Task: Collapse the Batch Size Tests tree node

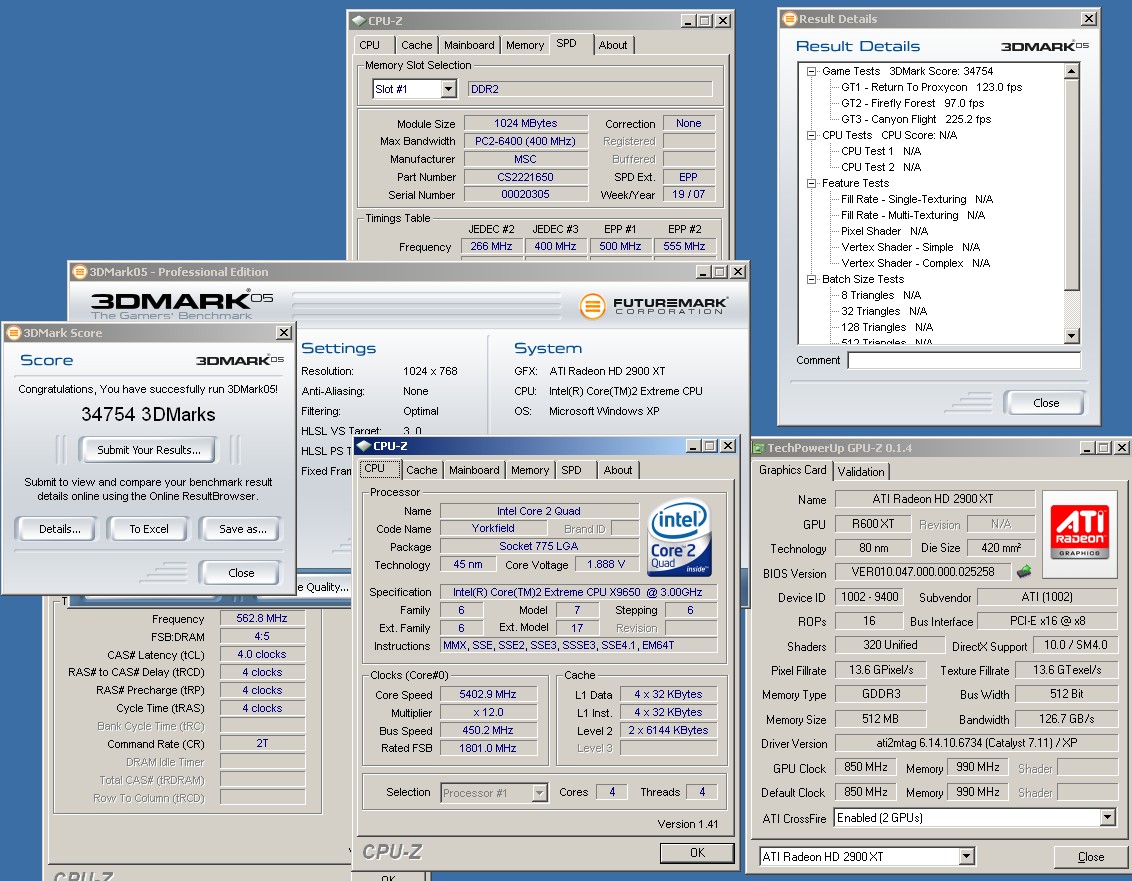Action: tap(811, 279)
